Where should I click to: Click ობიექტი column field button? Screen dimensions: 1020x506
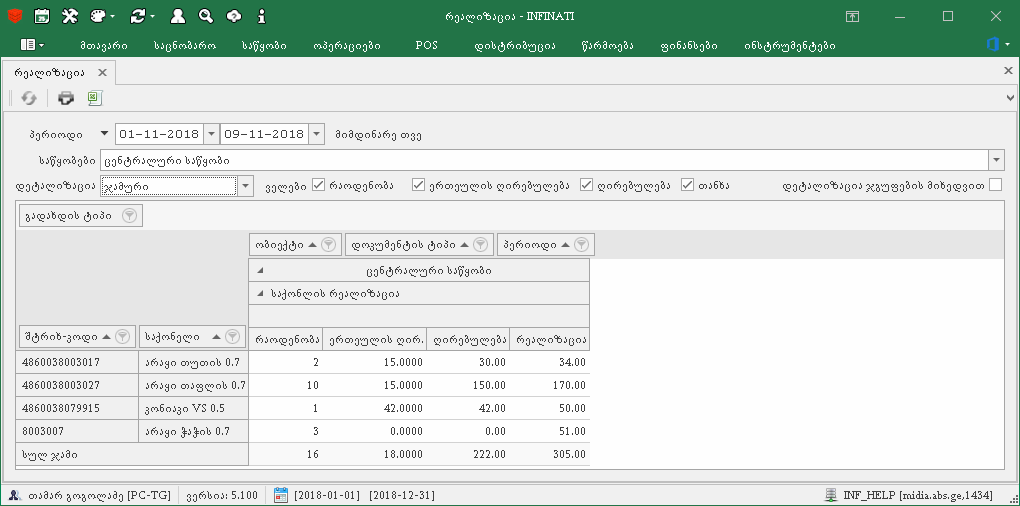[x=295, y=245]
